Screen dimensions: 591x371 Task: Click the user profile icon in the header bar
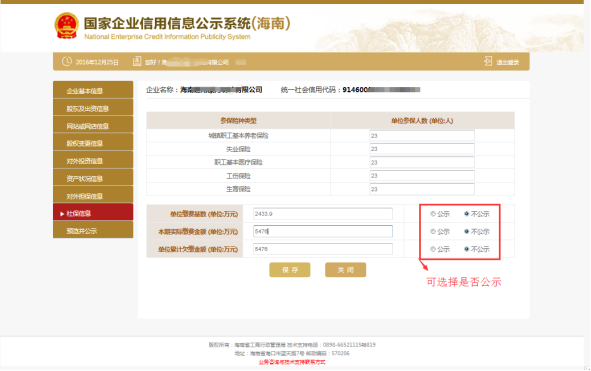(x=137, y=61)
